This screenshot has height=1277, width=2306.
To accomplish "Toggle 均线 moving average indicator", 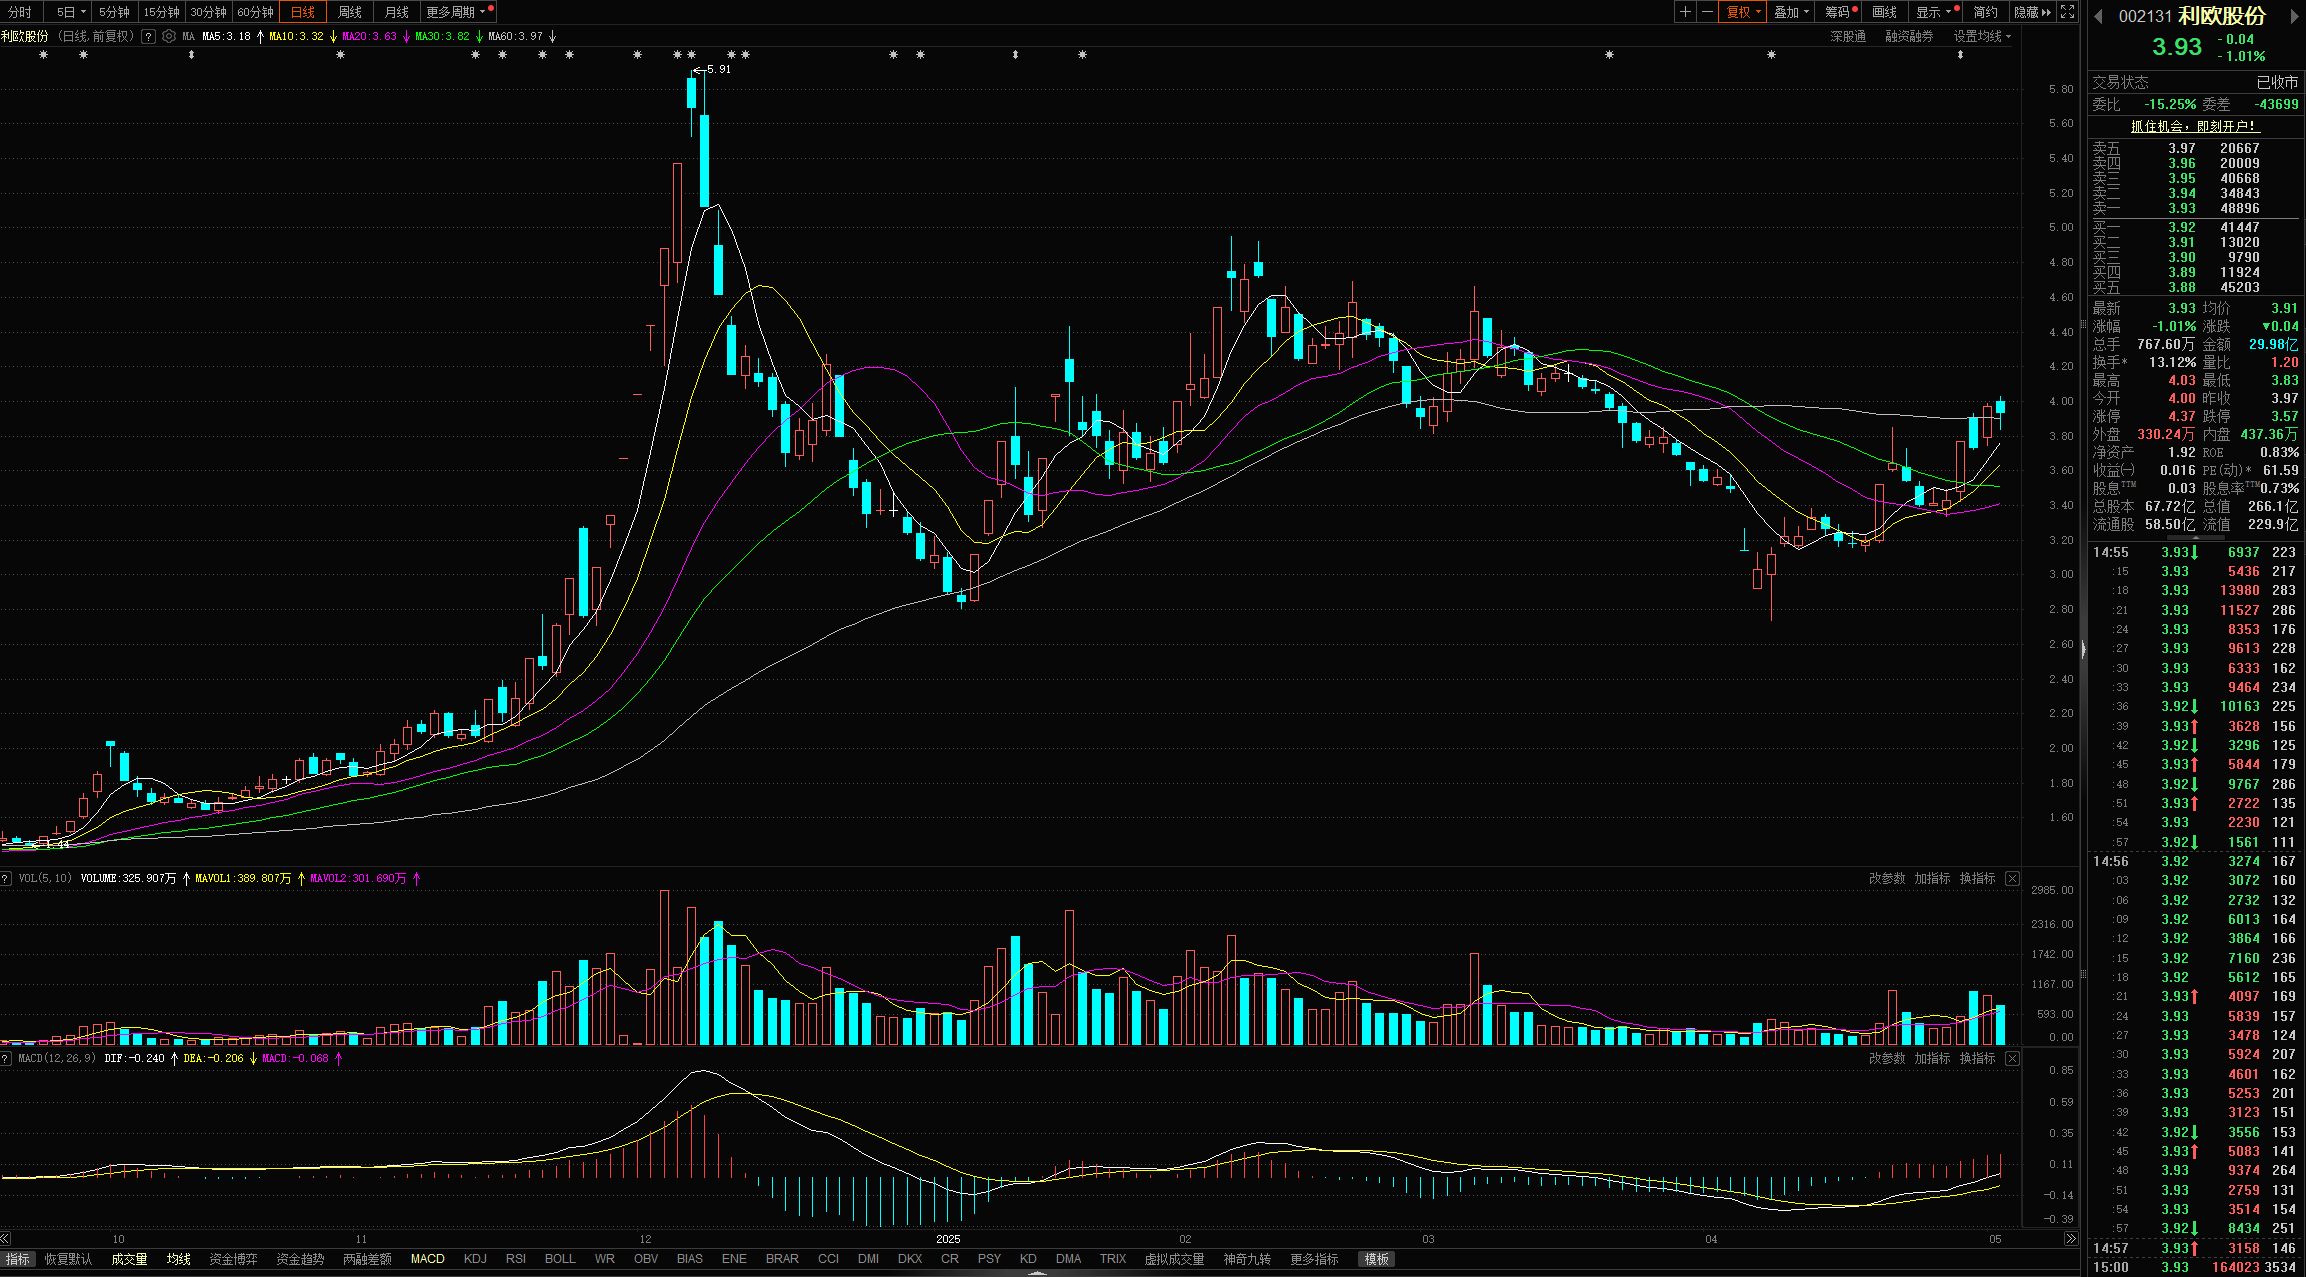I will [x=178, y=1259].
